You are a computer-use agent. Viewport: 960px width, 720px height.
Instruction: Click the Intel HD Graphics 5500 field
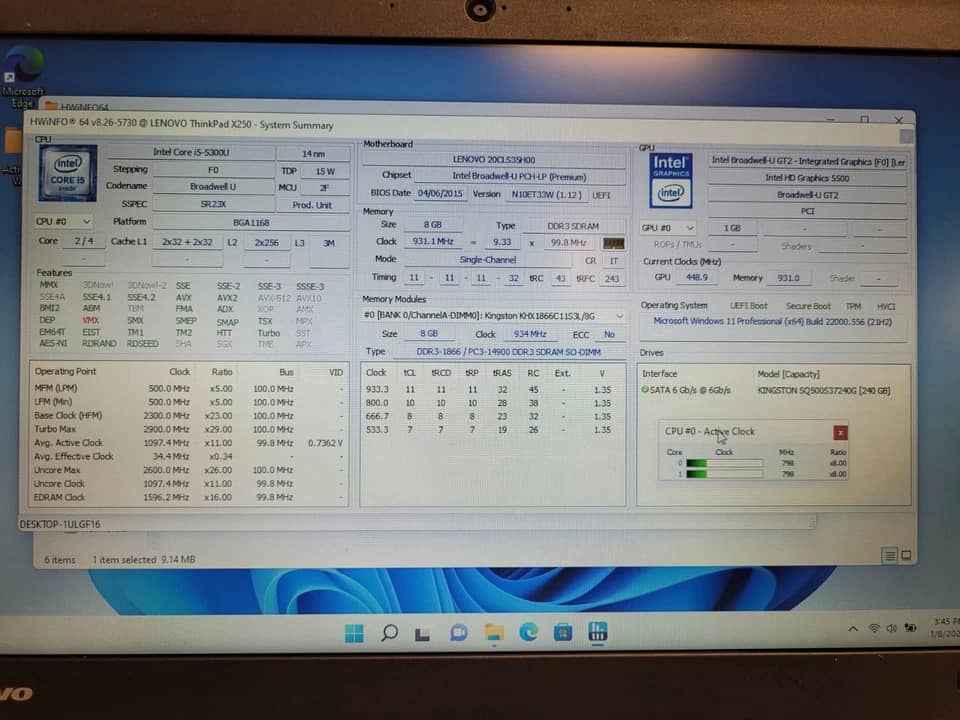[x=806, y=178]
